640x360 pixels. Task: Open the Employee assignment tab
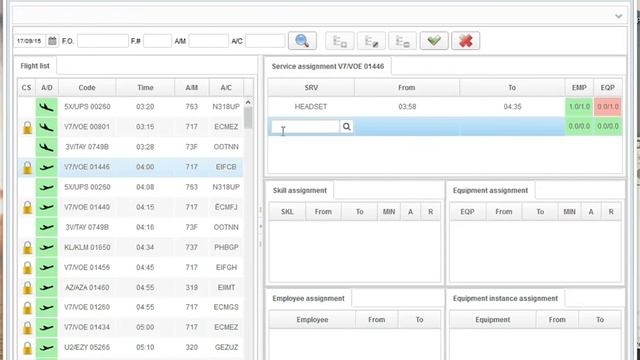point(308,298)
